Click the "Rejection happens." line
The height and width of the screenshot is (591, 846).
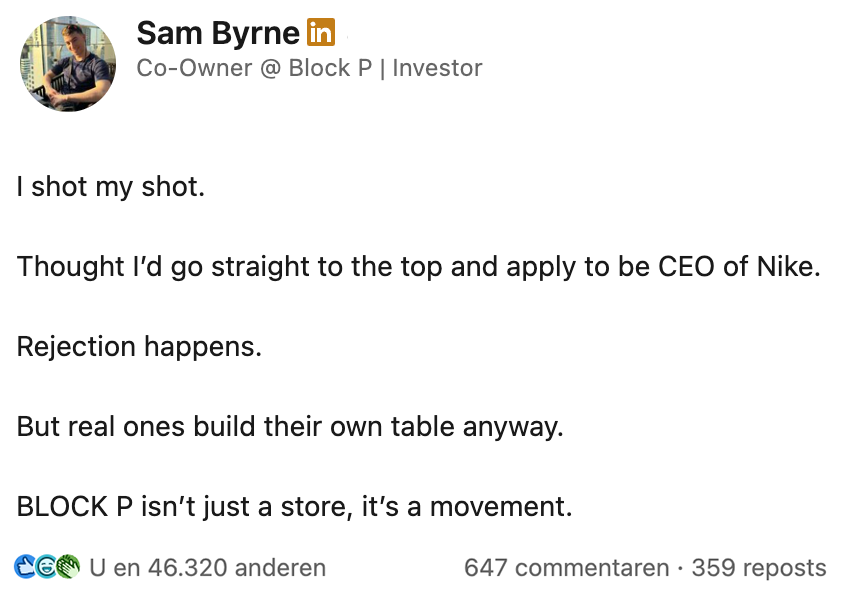139,347
